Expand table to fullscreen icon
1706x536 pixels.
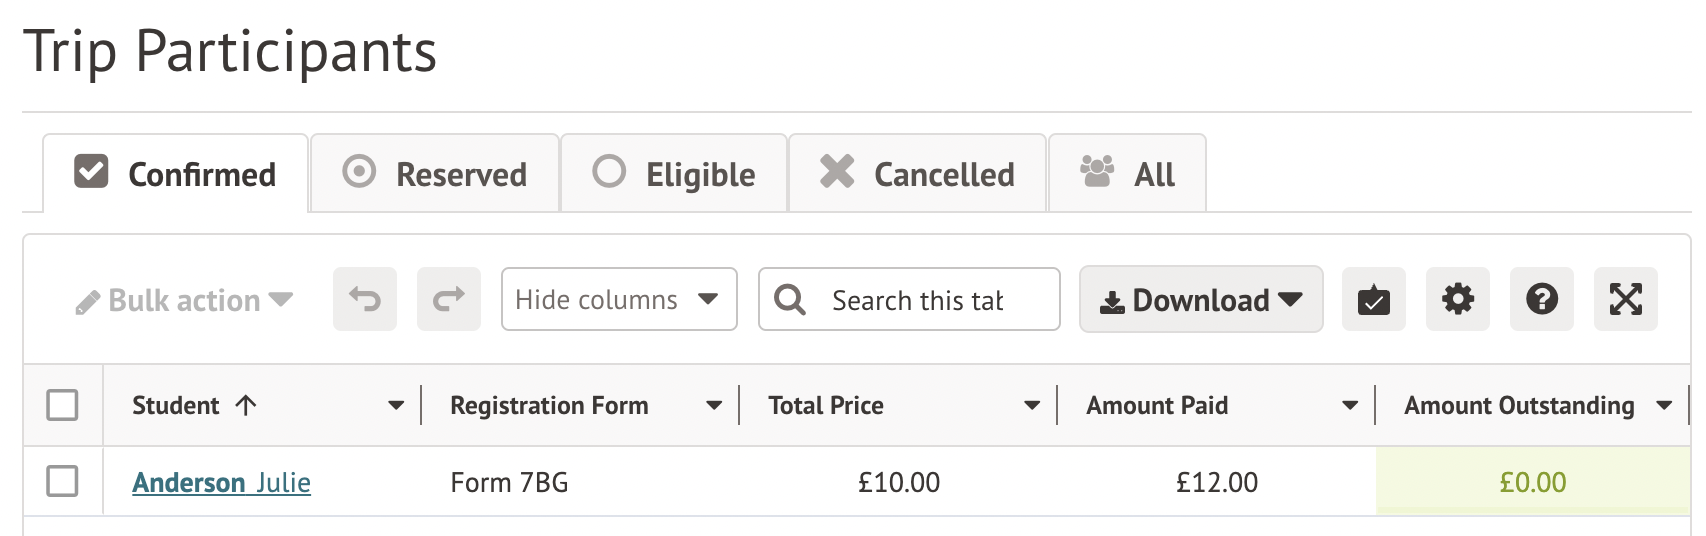tap(1626, 299)
